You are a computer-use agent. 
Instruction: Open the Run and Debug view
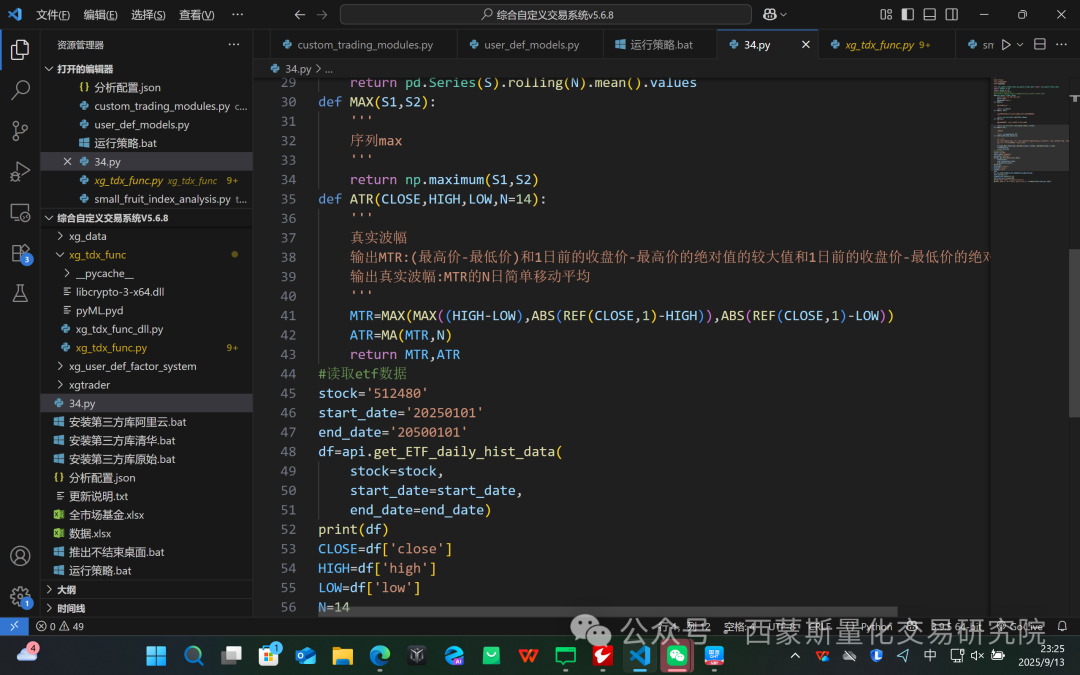point(20,171)
